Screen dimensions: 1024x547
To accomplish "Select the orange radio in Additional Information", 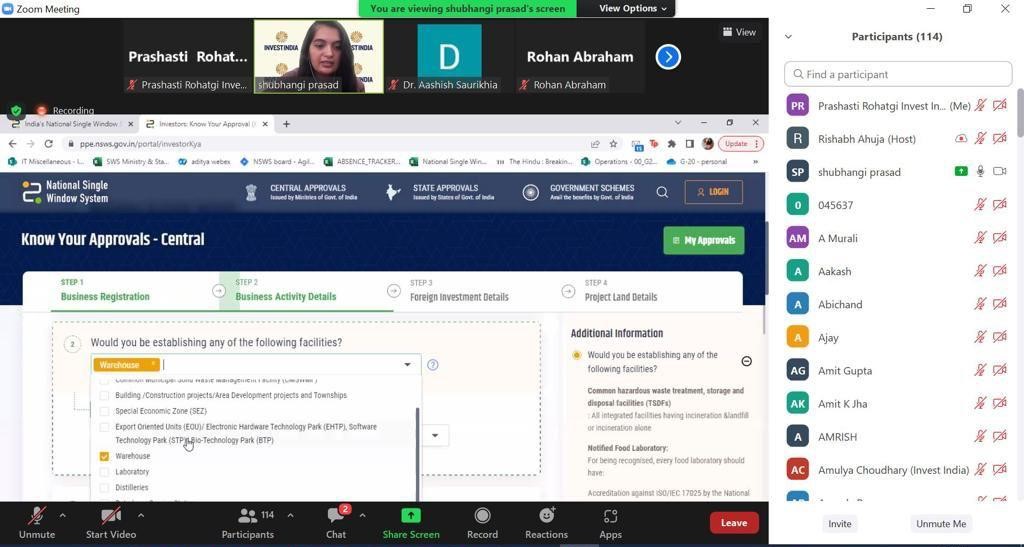I will [x=576, y=355].
